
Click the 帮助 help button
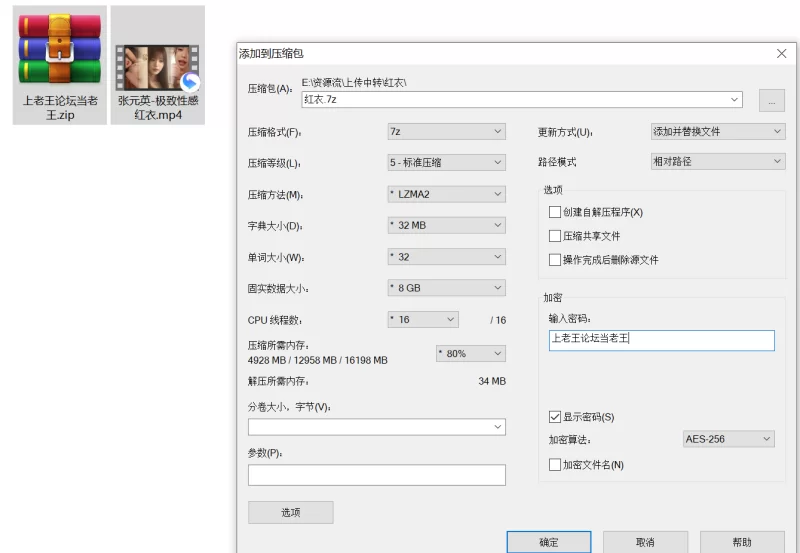coord(742,542)
